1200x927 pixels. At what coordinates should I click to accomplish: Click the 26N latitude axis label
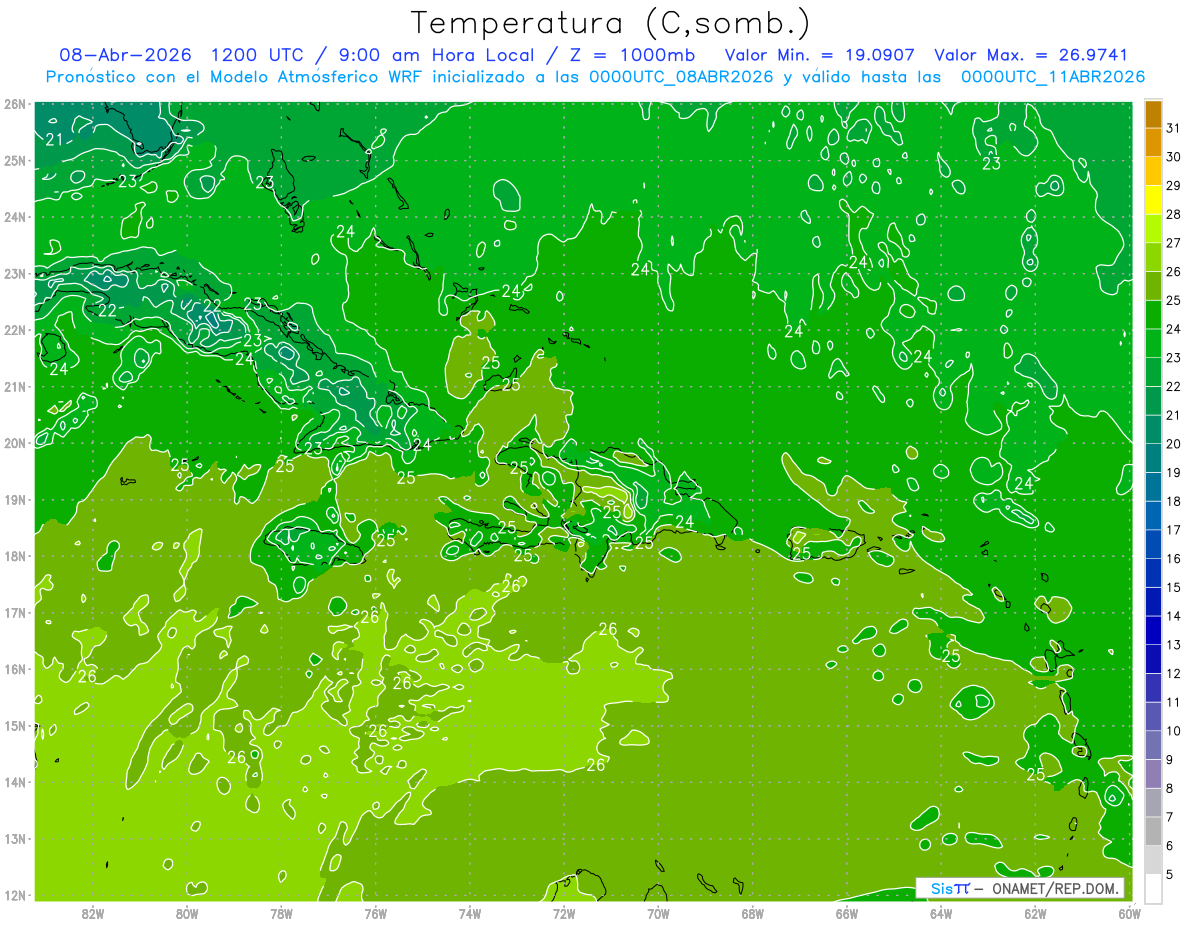[x=15, y=104]
